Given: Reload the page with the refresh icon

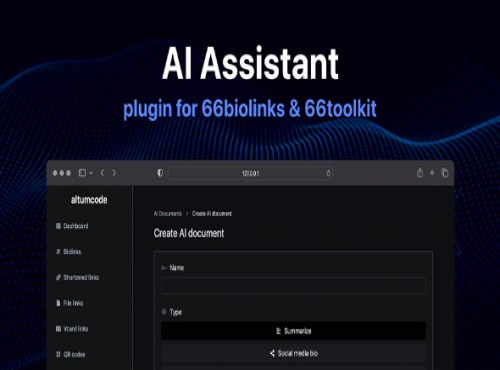Looking at the screenshot, I should point(328,173).
